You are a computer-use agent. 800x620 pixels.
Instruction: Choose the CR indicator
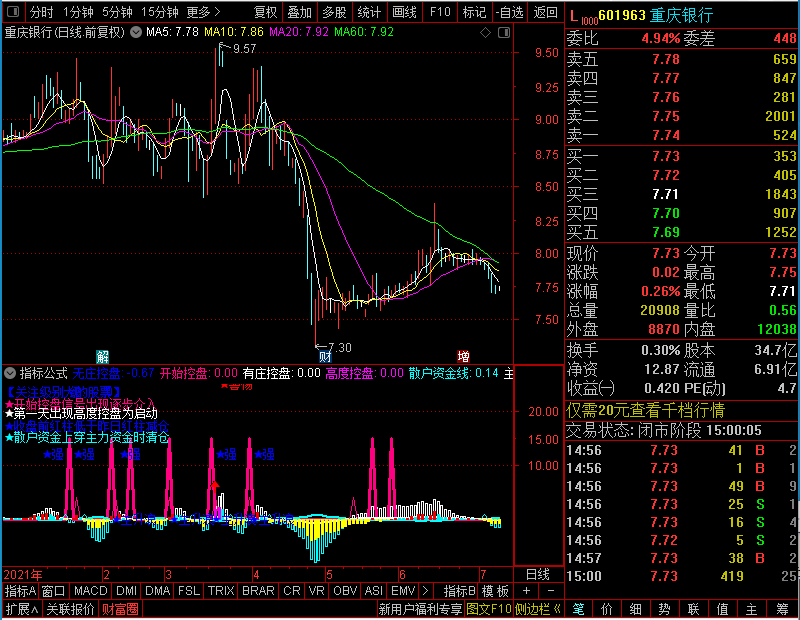tap(291, 591)
